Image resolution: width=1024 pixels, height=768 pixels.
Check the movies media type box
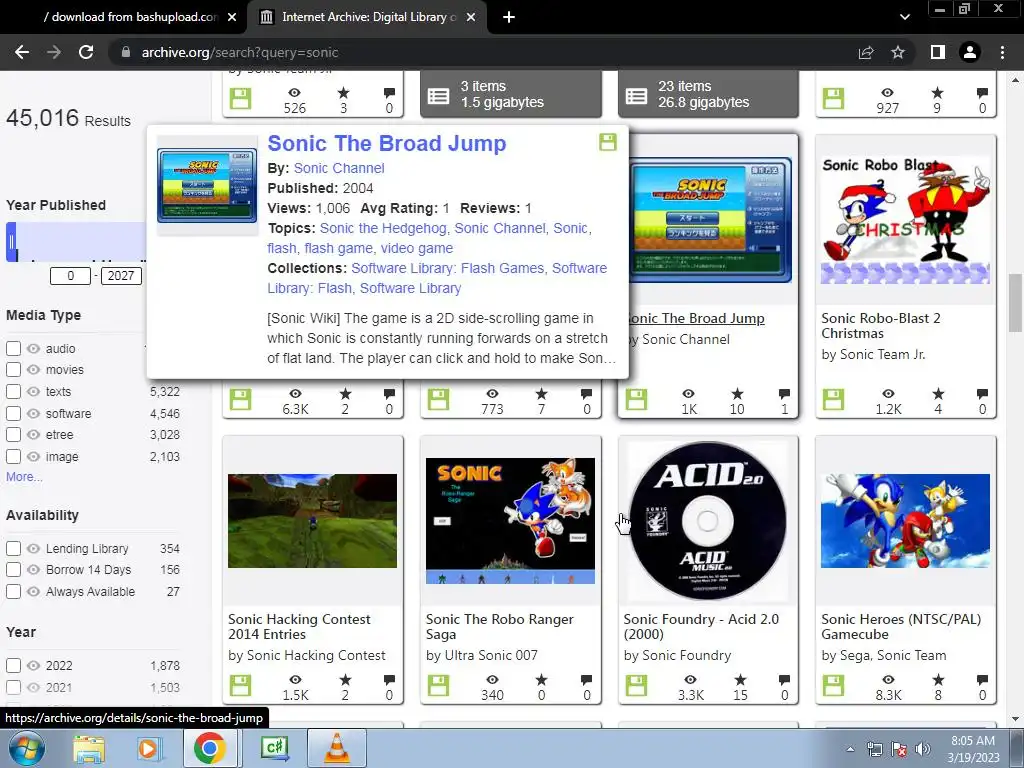click(13, 370)
